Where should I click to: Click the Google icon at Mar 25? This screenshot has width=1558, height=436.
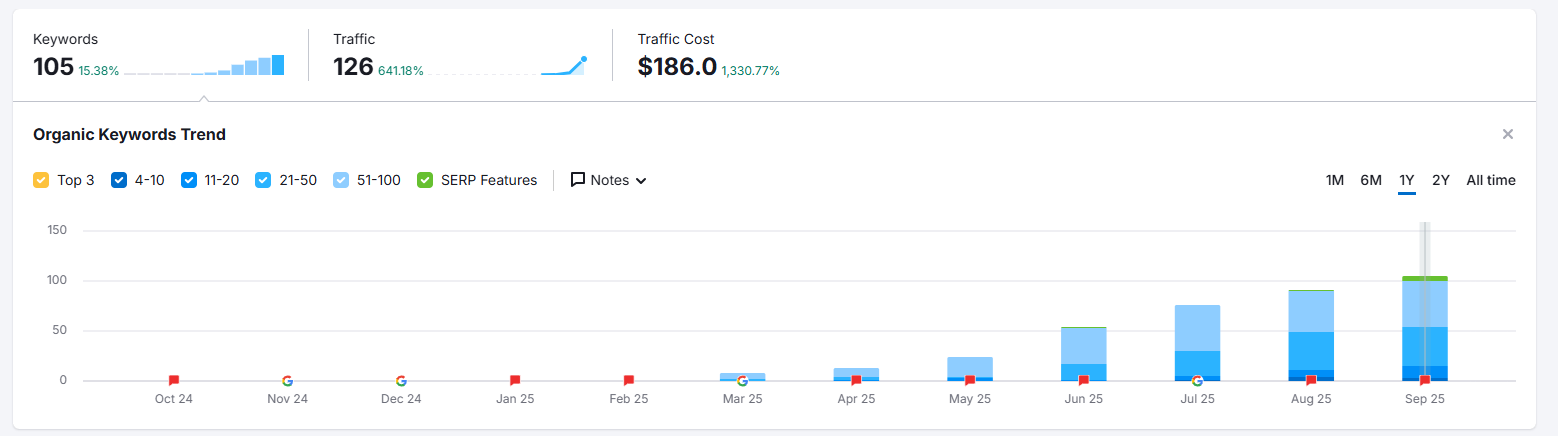(x=742, y=380)
